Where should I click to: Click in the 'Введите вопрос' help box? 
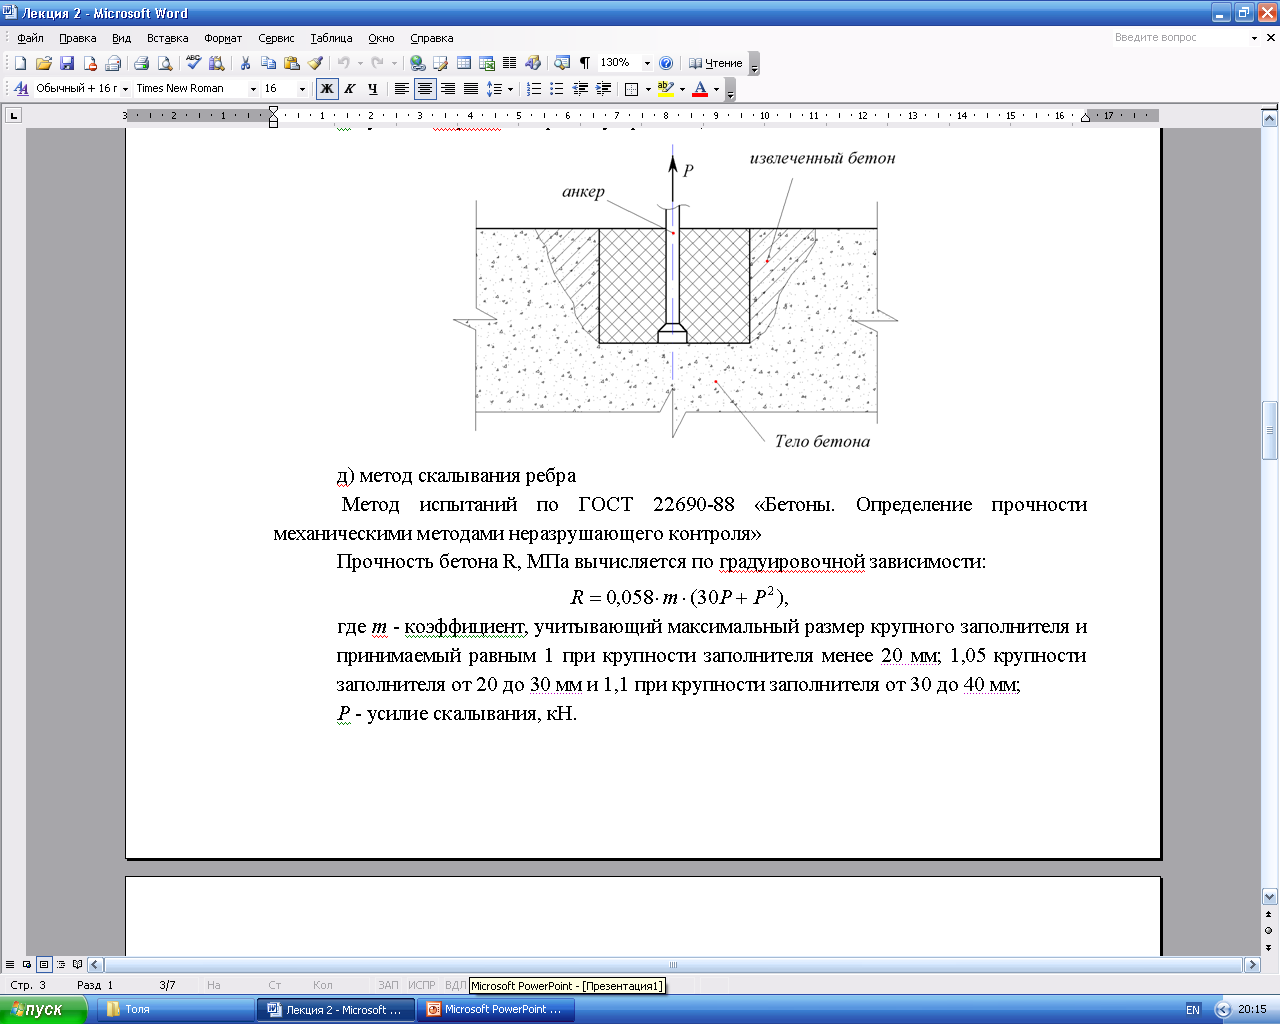point(1180,37)
